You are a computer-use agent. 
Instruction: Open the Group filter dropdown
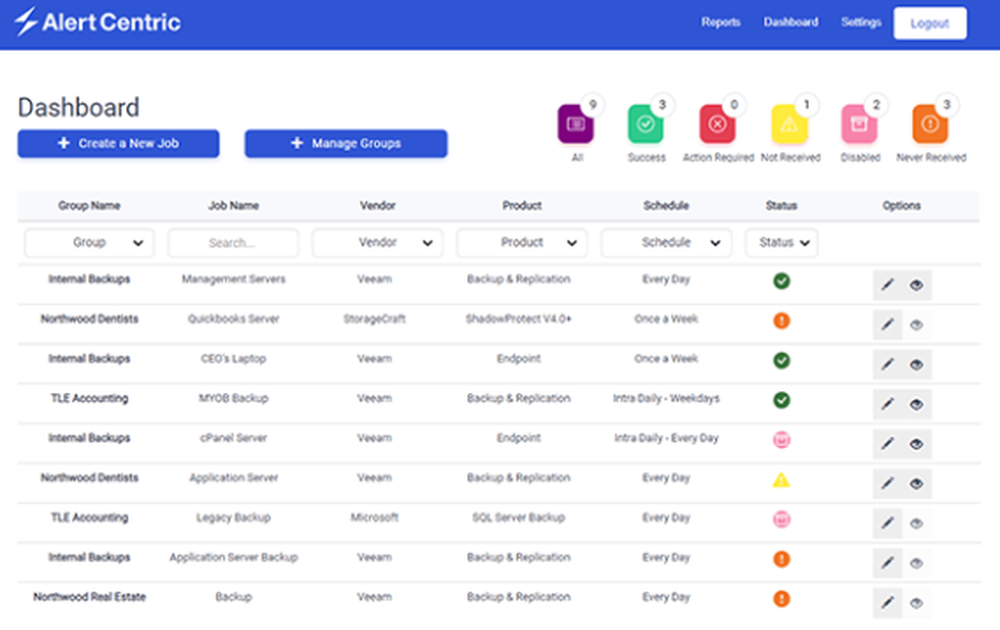coord(88,242)
